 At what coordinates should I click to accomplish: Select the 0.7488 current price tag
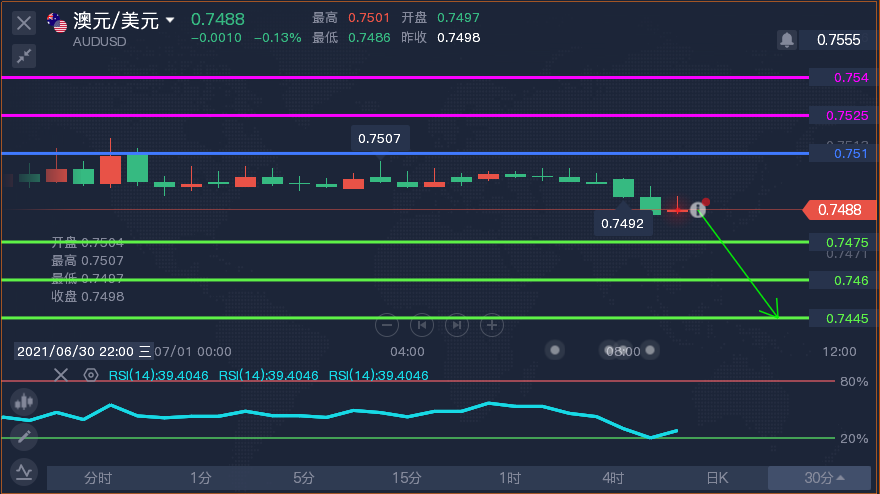point(840,210)
